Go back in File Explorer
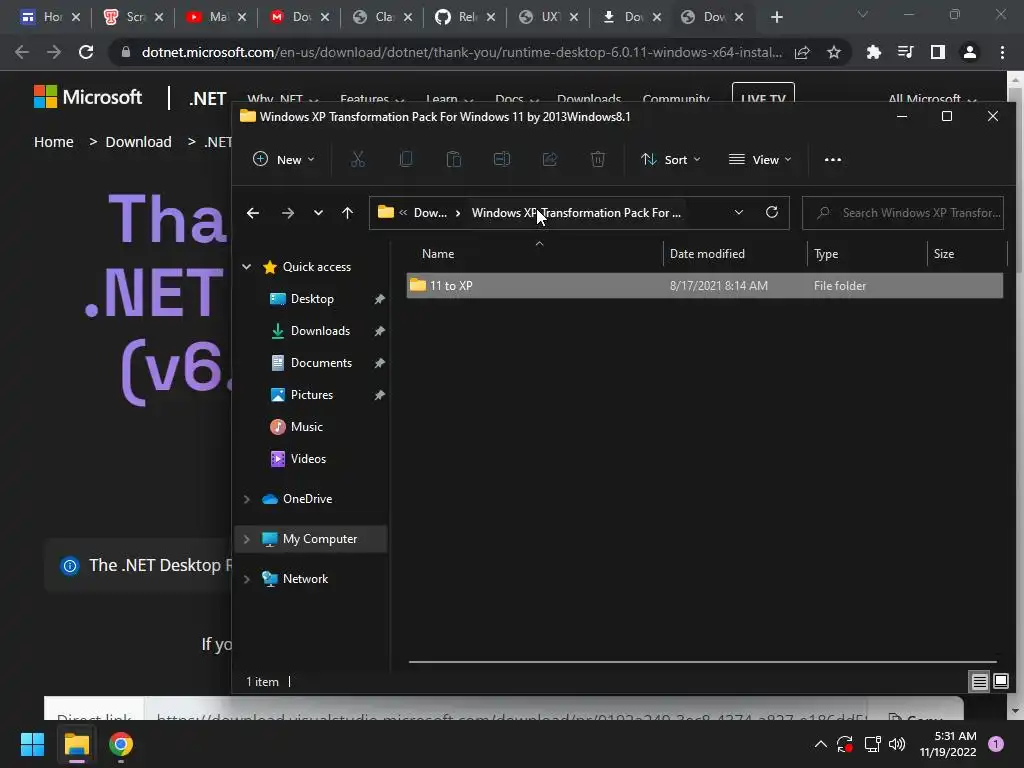The height and width of the screenshot is (768, 1024). (253, 213)
